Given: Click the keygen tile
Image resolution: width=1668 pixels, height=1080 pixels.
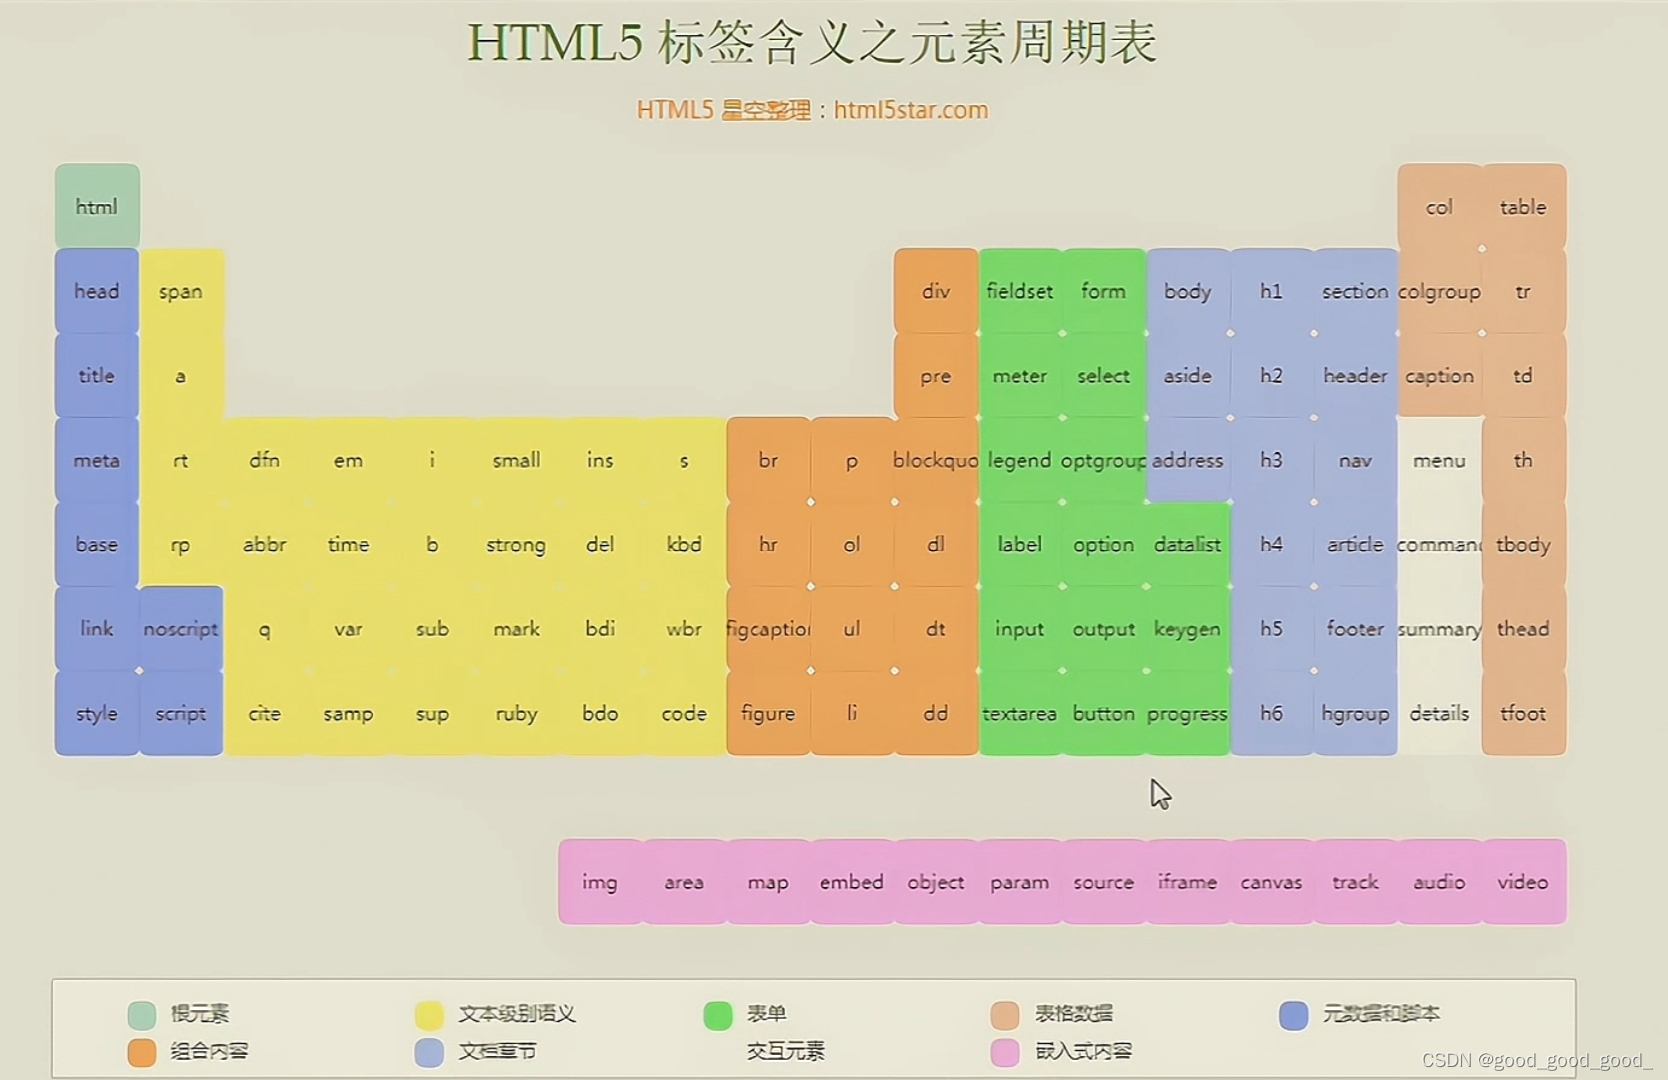Looking at the screenshot, I should [1188, 629].
